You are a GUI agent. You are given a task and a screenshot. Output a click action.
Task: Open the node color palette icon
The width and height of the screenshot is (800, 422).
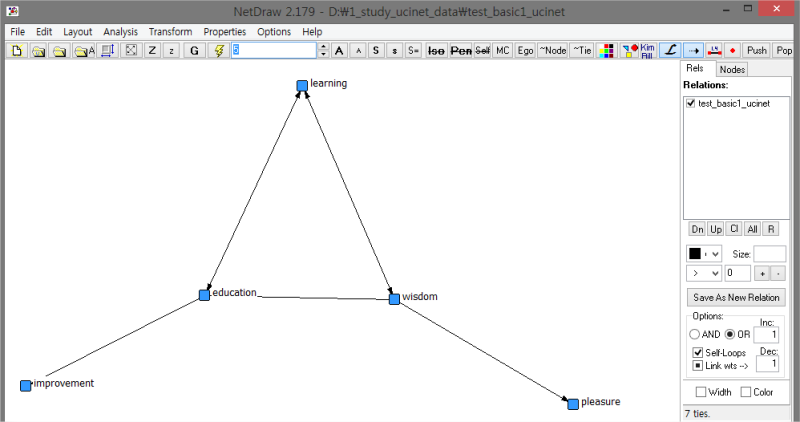(606, 51)
